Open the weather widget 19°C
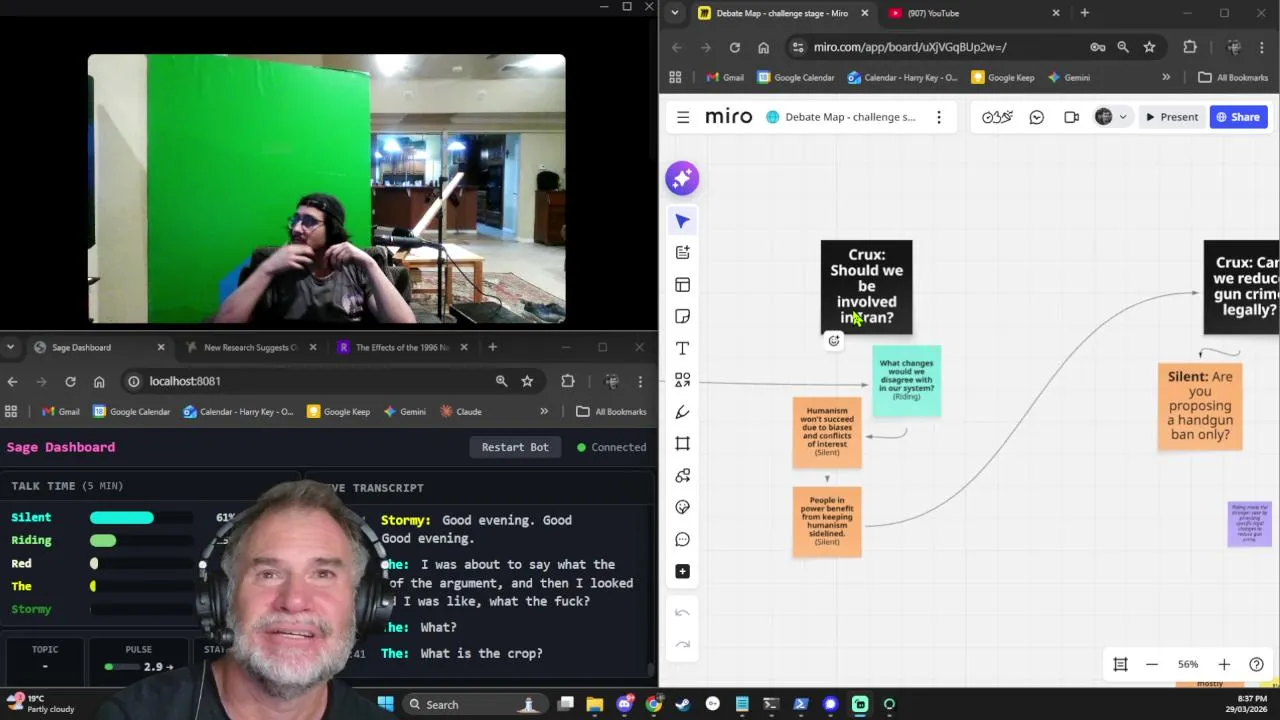 38,703
